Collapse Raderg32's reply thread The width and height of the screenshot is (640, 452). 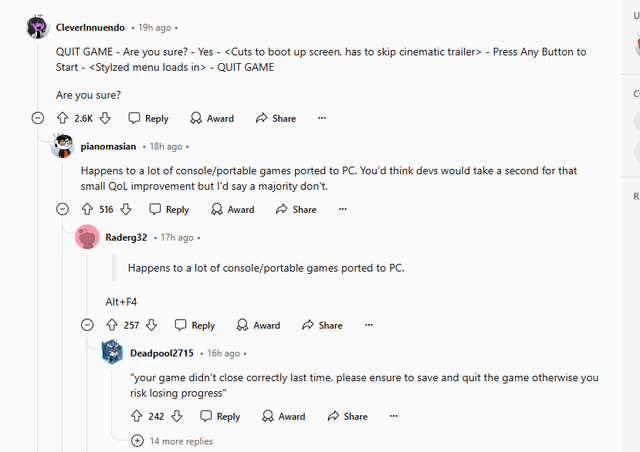[x=86, y=325]
